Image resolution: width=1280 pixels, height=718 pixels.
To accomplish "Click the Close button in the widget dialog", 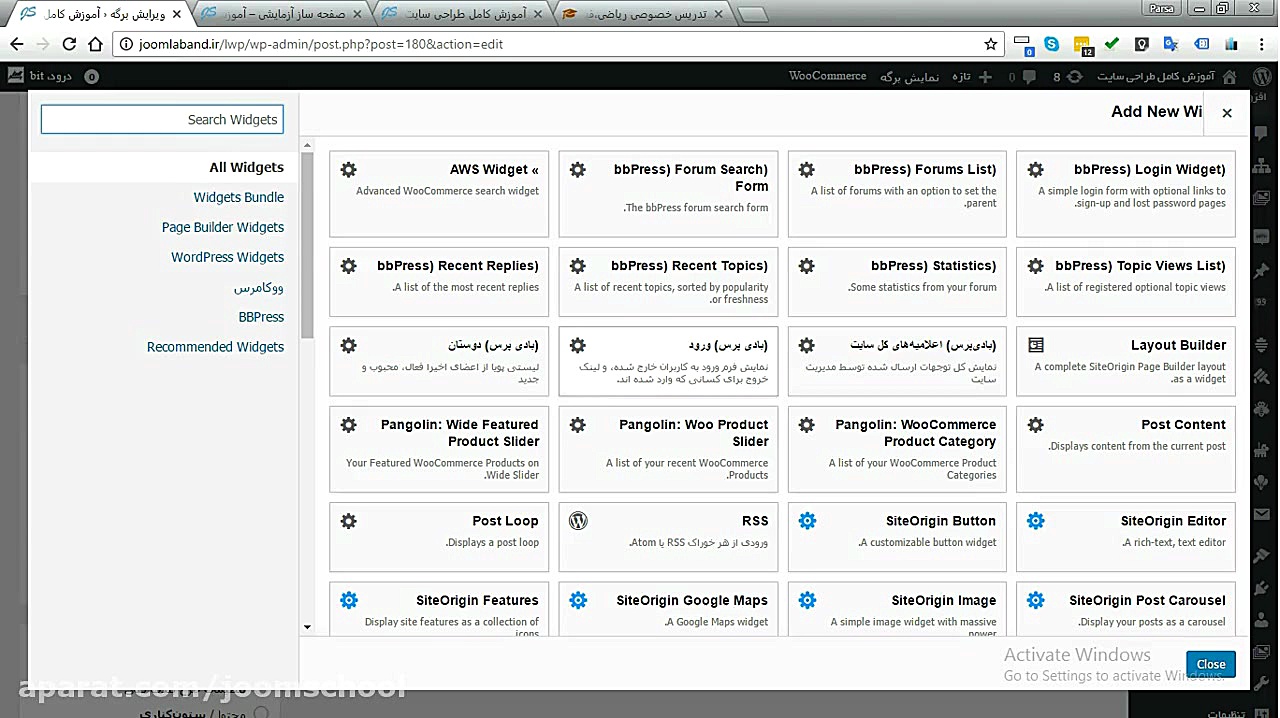I will pyautogui.click(x=1211, y=664).
